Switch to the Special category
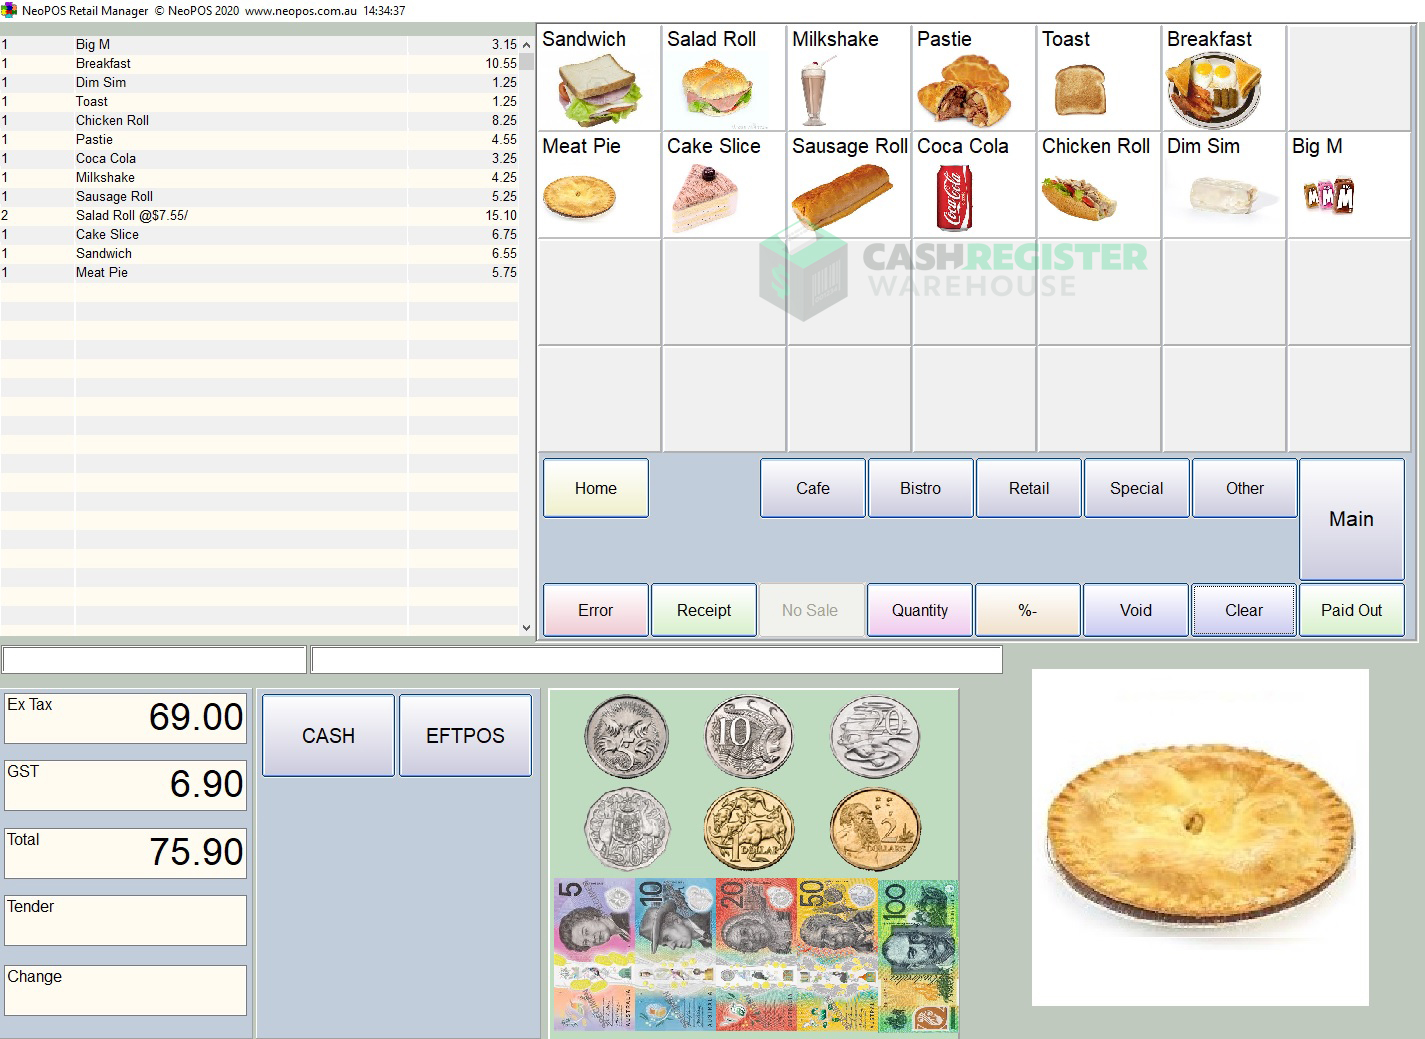The width and height of the screenshot is (1425, 1039). tap(1136, 488)
